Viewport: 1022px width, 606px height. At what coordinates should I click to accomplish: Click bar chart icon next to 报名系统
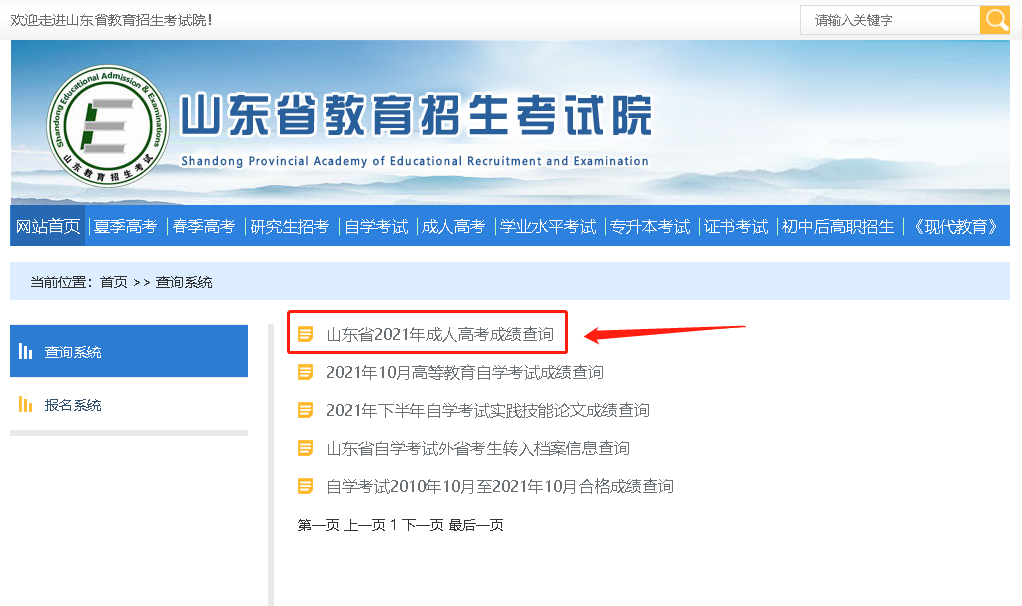click(26, 405)
